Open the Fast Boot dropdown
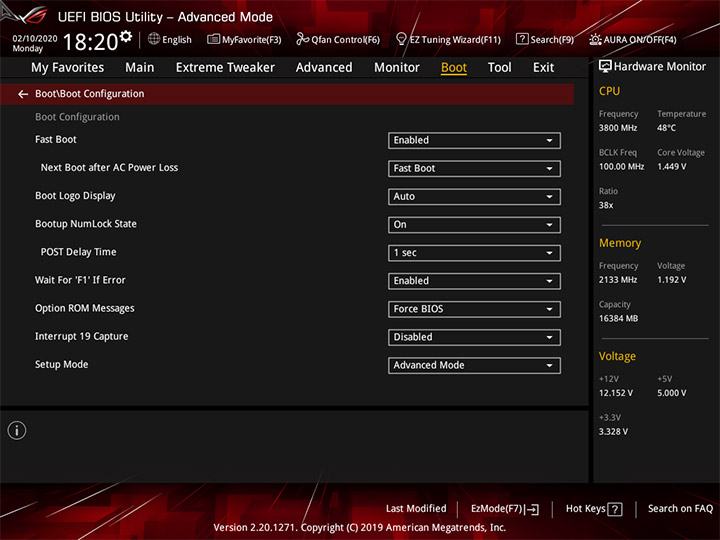This screenshot has width=720, height=540. click(x=474, y=141)
